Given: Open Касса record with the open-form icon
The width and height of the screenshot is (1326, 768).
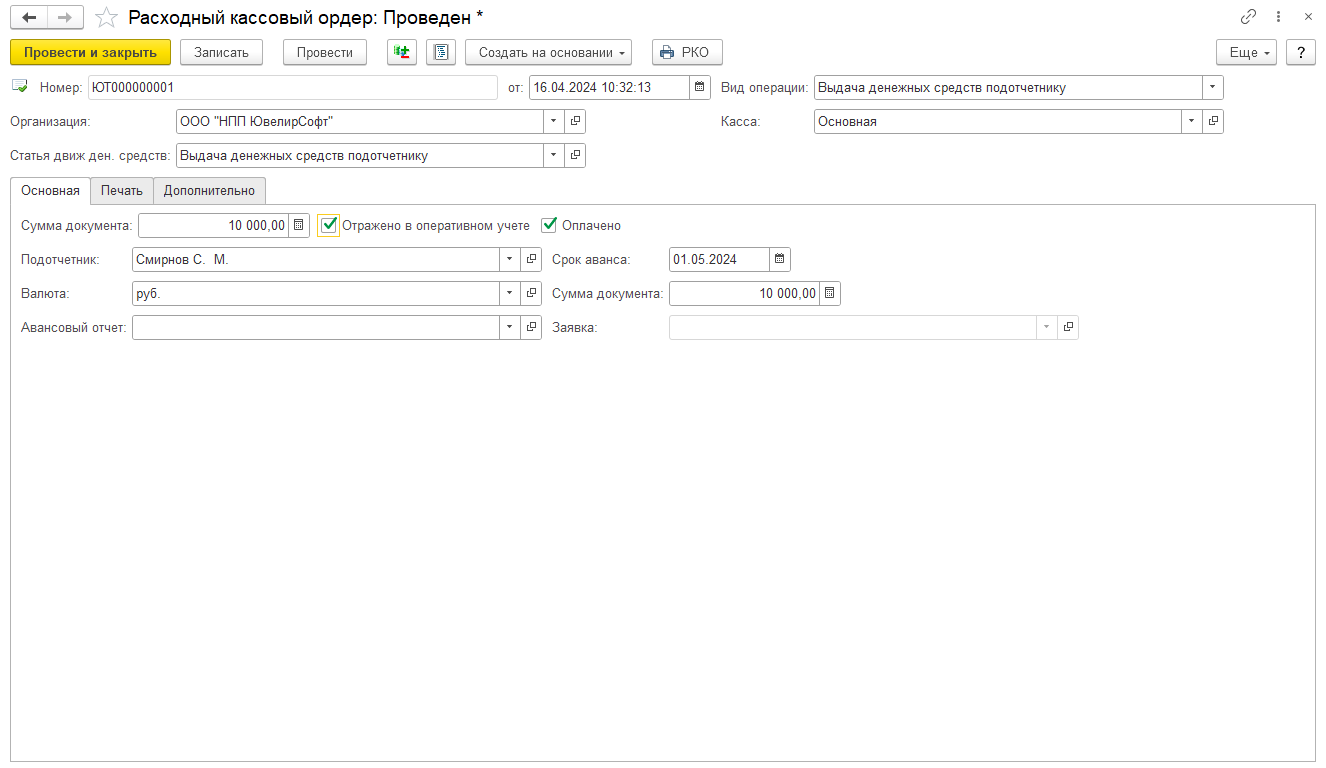Looking at the screenshot, I should pyautogui.click(x=1213, y=121).
